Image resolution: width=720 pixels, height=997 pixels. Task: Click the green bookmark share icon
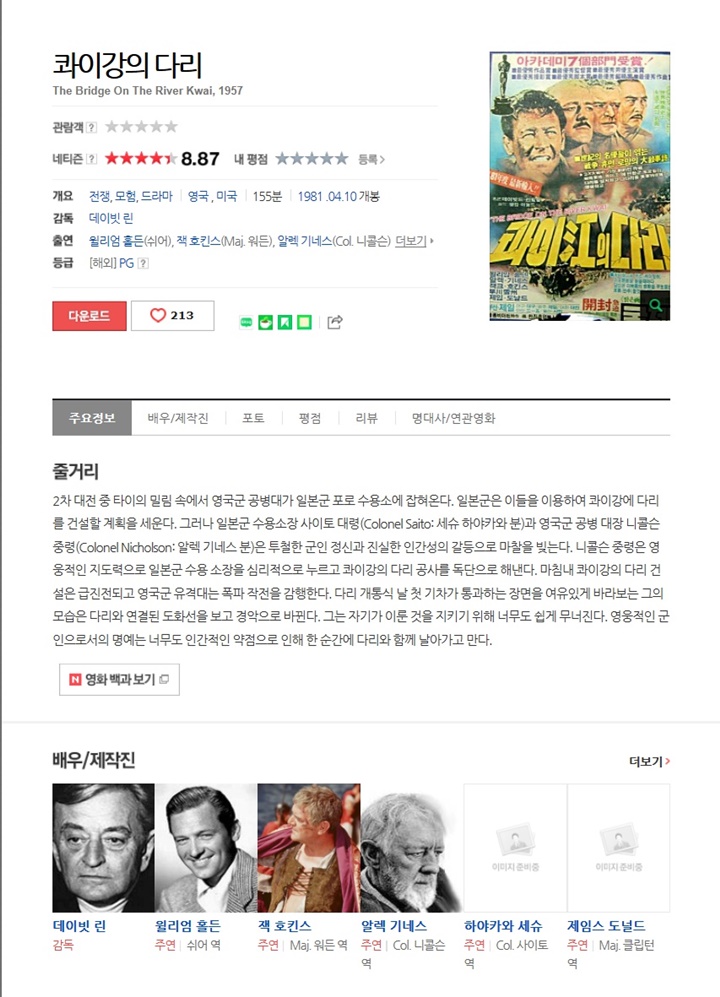[285, 322]
